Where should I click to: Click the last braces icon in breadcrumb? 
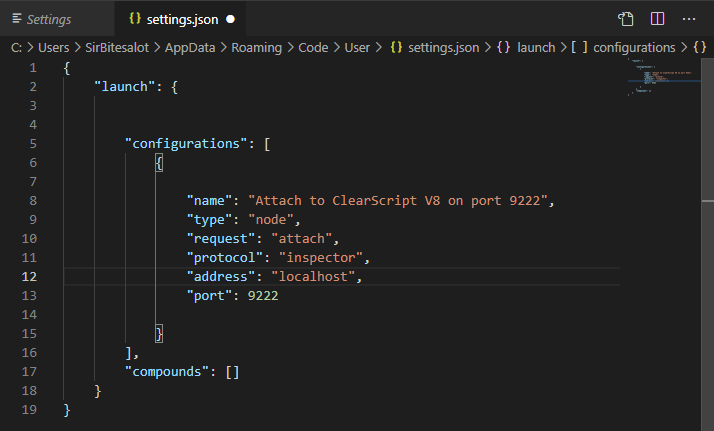[699, 47]
